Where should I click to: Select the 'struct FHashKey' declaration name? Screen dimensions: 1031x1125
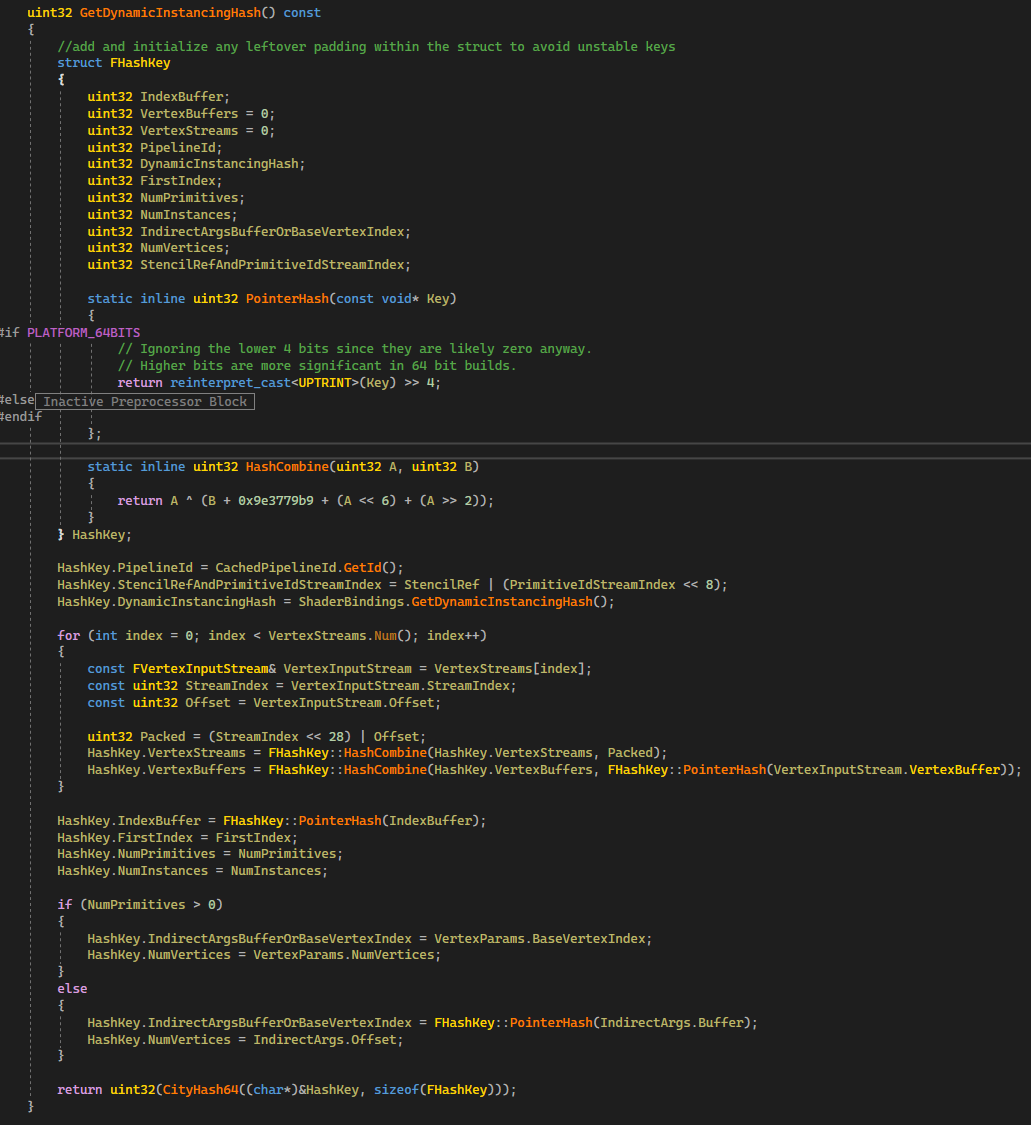pyautogui.click(x=140, y=63)
